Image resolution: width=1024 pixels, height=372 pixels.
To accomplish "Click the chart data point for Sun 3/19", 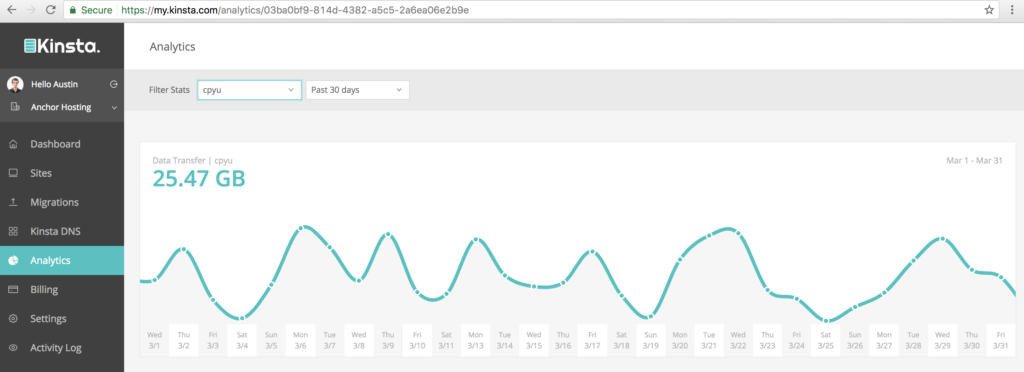I will [650, 317].
